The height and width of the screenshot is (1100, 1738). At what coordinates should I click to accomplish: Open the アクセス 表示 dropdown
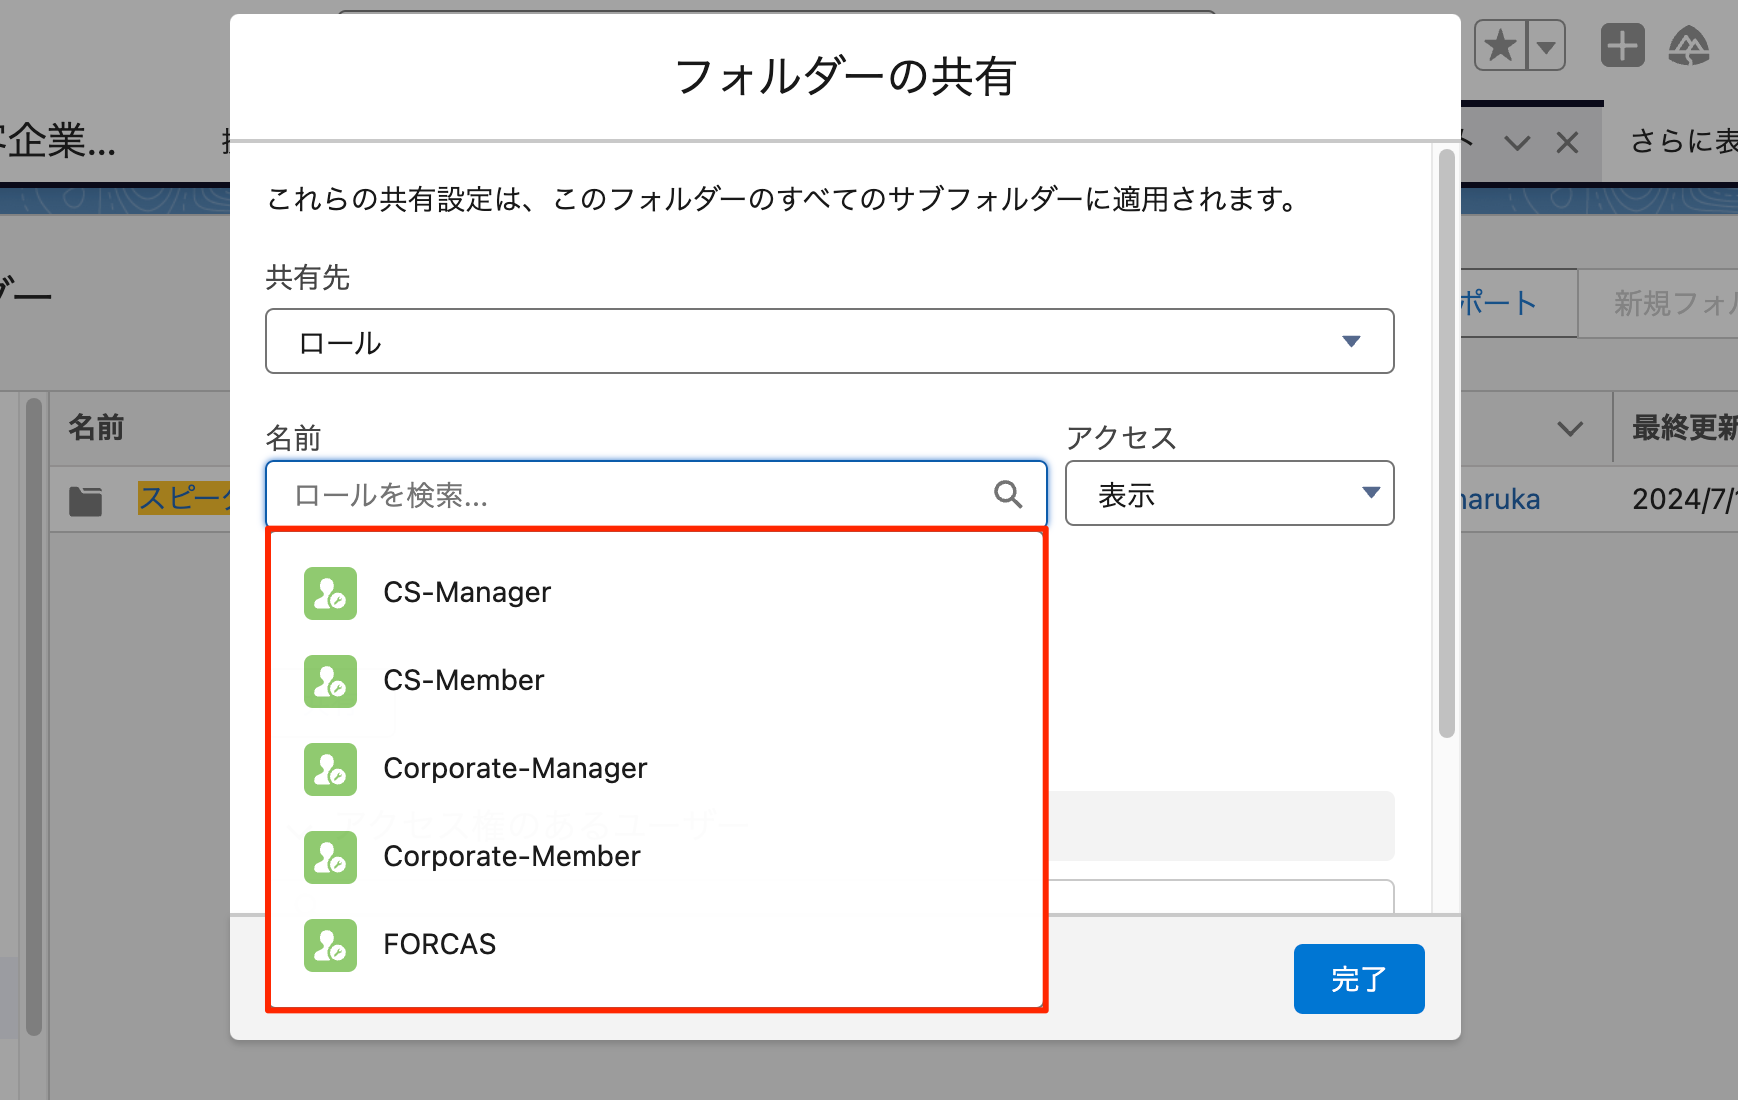pos(1229,494)
